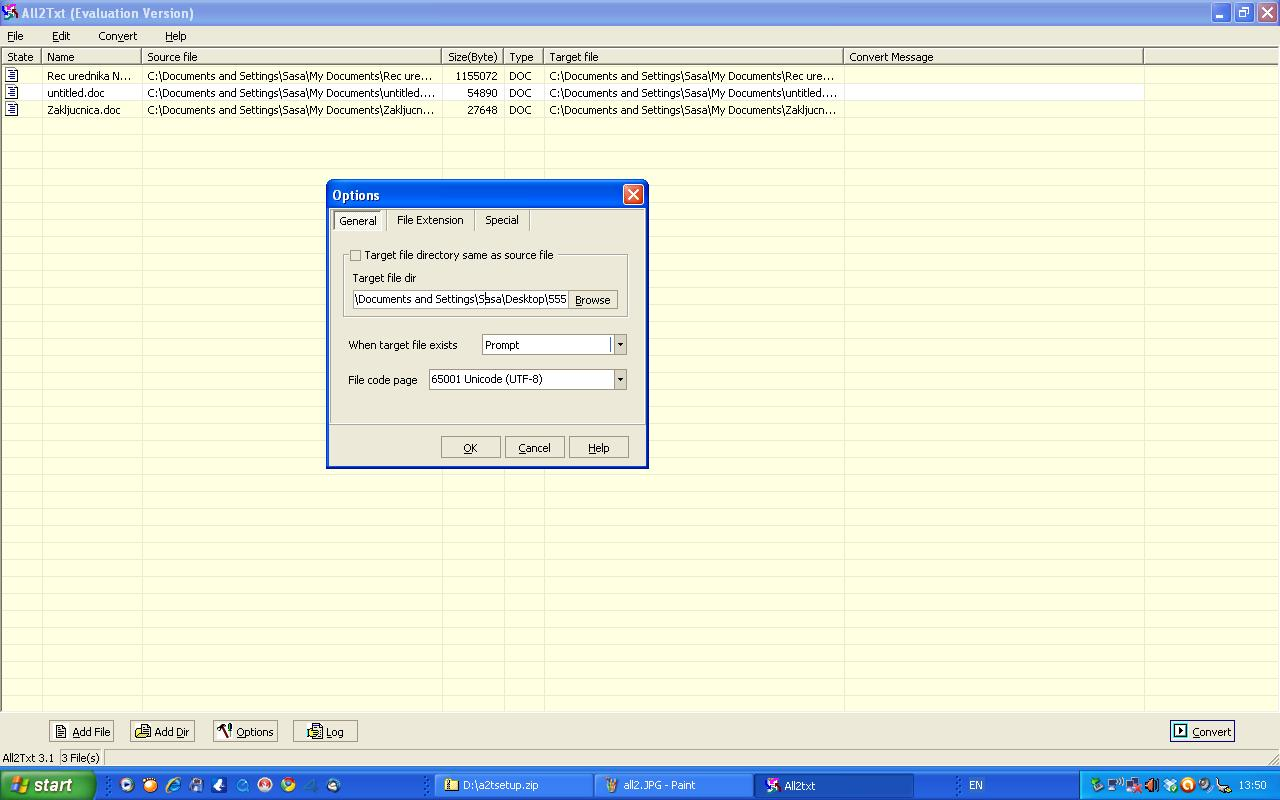The image size is (1280, 800).
Task: Click the floppy disk quick launch icon
Action: 196,785
